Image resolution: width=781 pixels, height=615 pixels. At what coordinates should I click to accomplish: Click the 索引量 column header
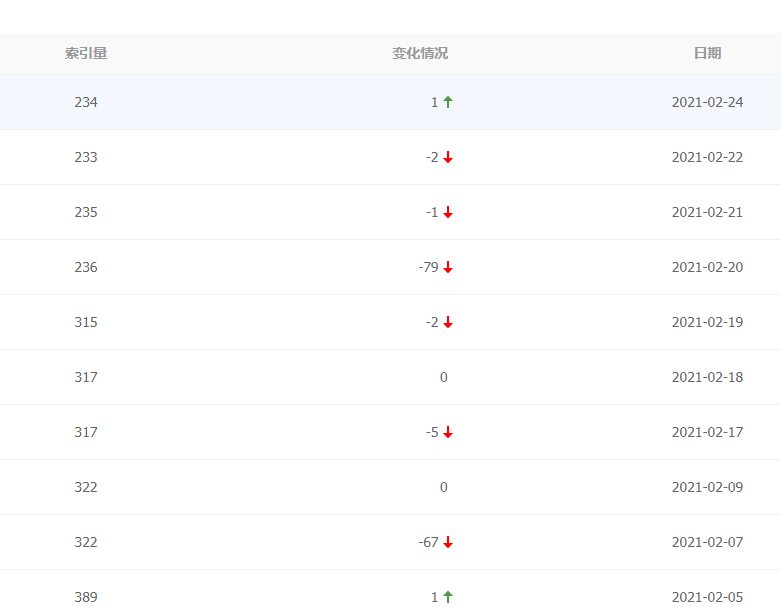[x=86, y=53]
